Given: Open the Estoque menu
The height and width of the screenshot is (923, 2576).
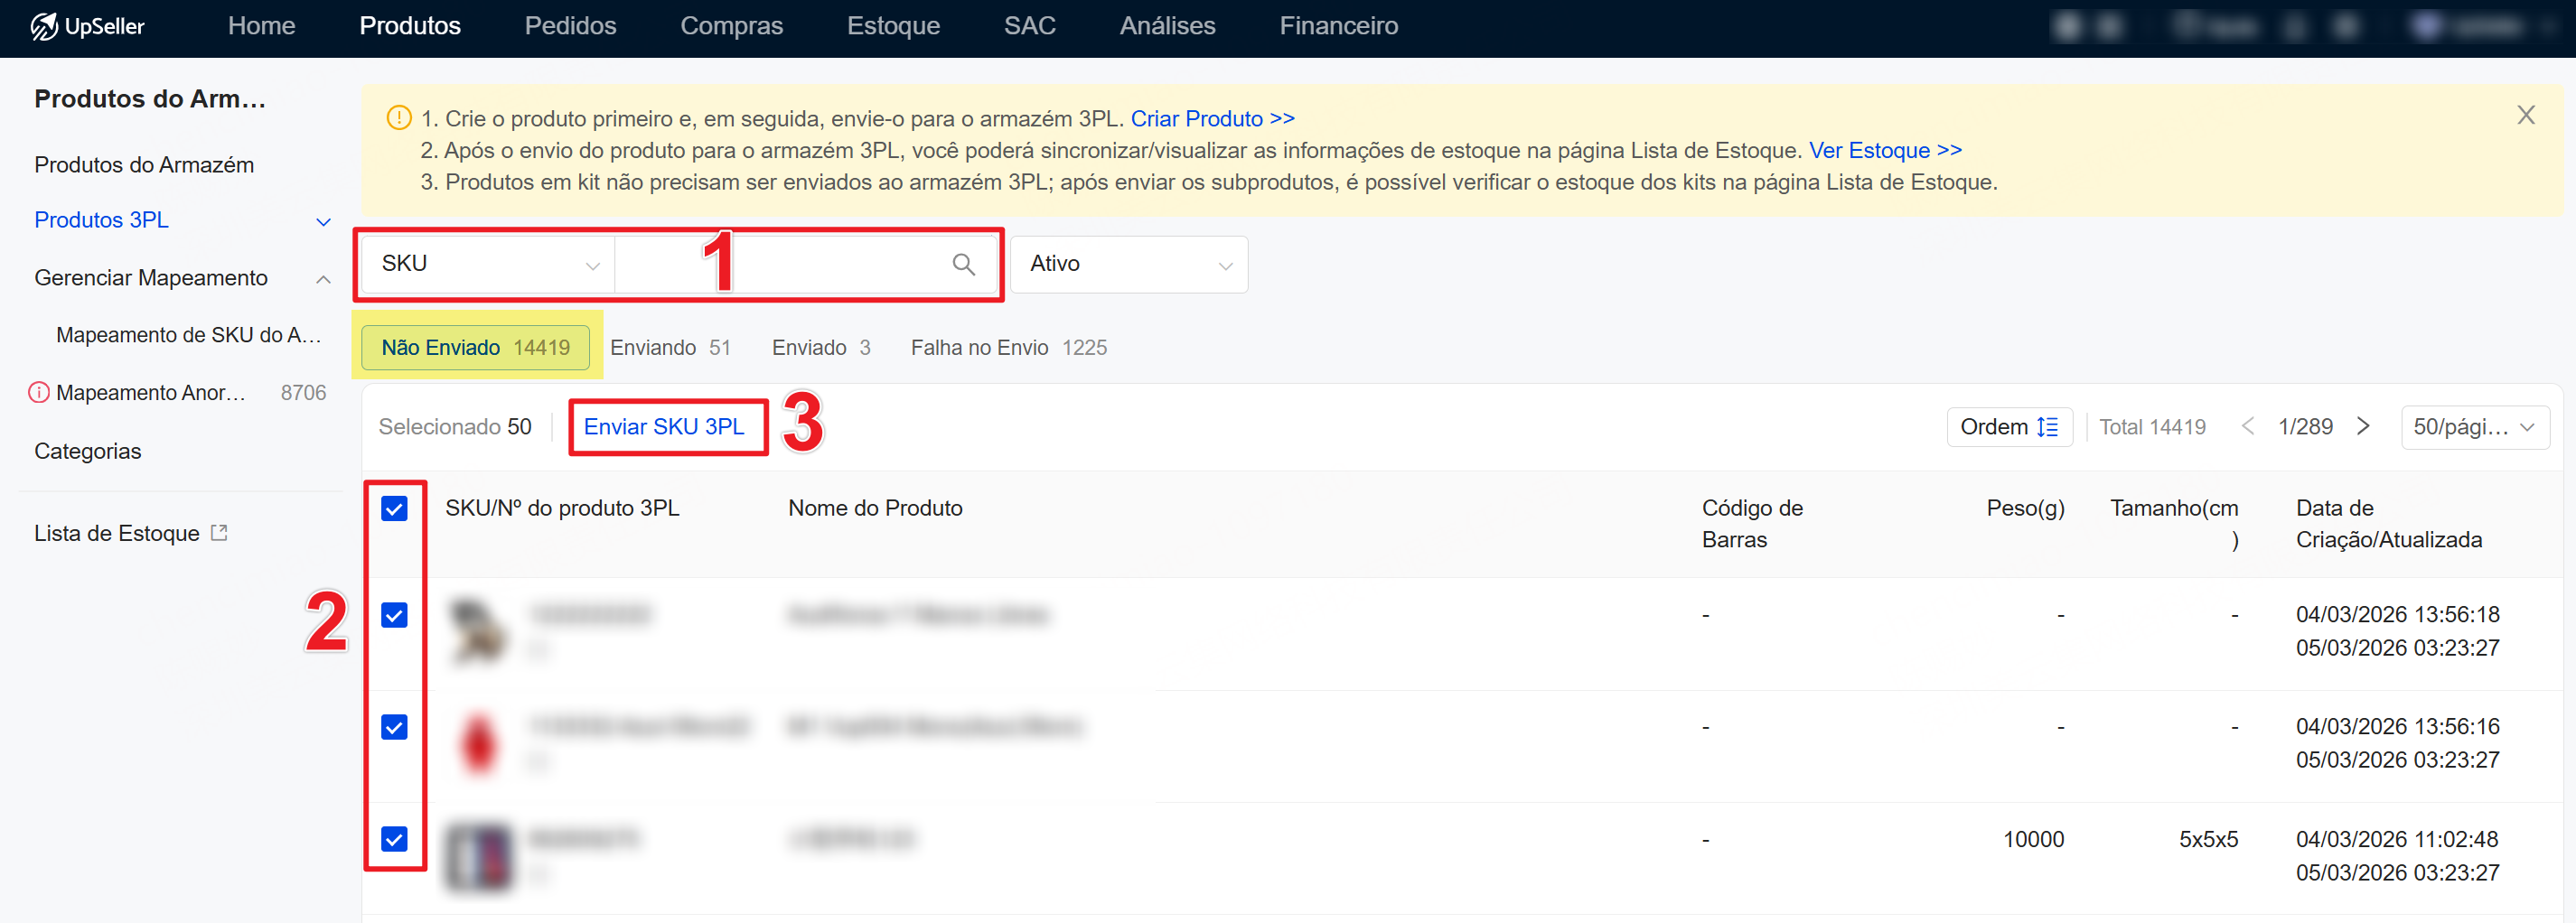Looking at the screenshot, I should point(892,26).
